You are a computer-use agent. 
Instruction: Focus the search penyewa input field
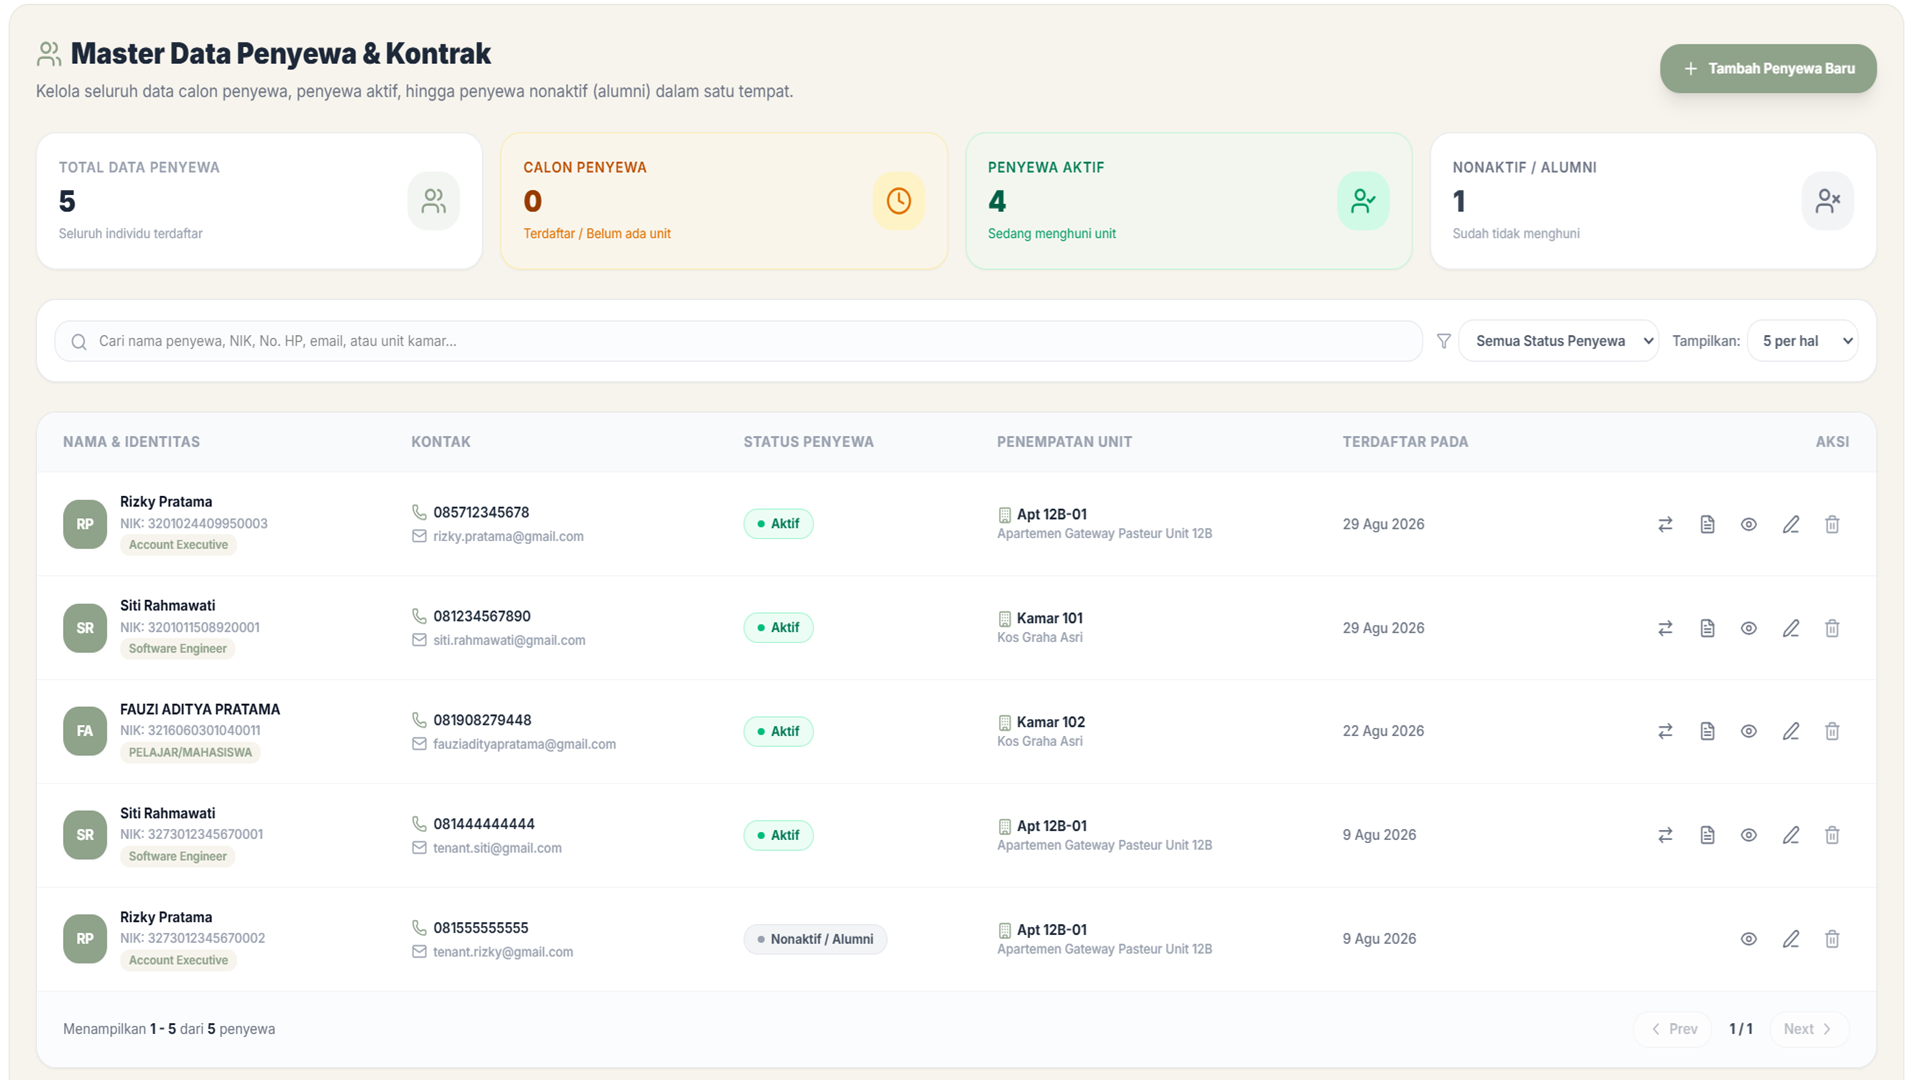(x=739, y=341)
